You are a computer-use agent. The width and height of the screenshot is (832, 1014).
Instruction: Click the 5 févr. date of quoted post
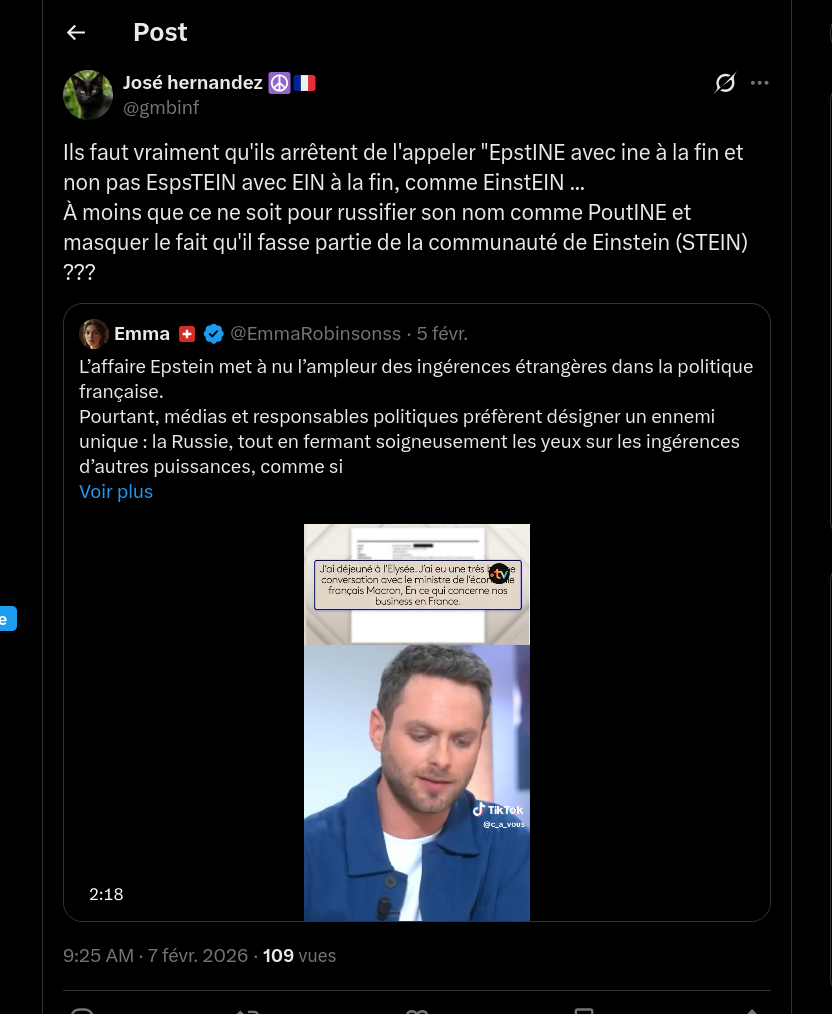point(442,334)
